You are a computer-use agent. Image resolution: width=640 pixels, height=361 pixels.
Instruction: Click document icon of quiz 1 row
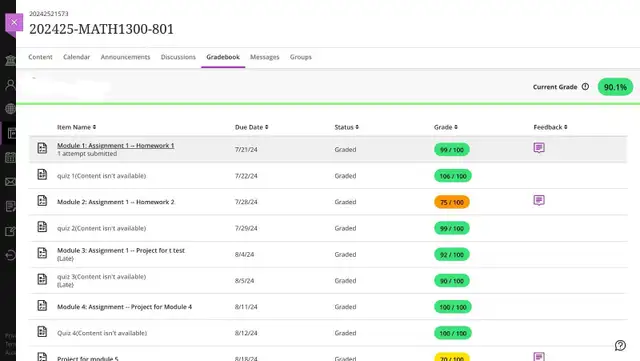point(42,174)
